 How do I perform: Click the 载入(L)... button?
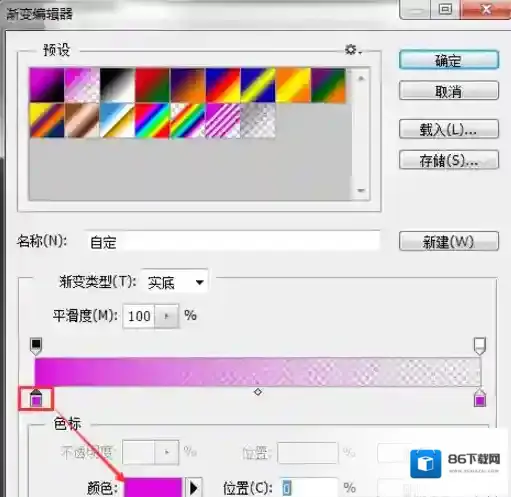pyautogui.click(x=449, y=129)
